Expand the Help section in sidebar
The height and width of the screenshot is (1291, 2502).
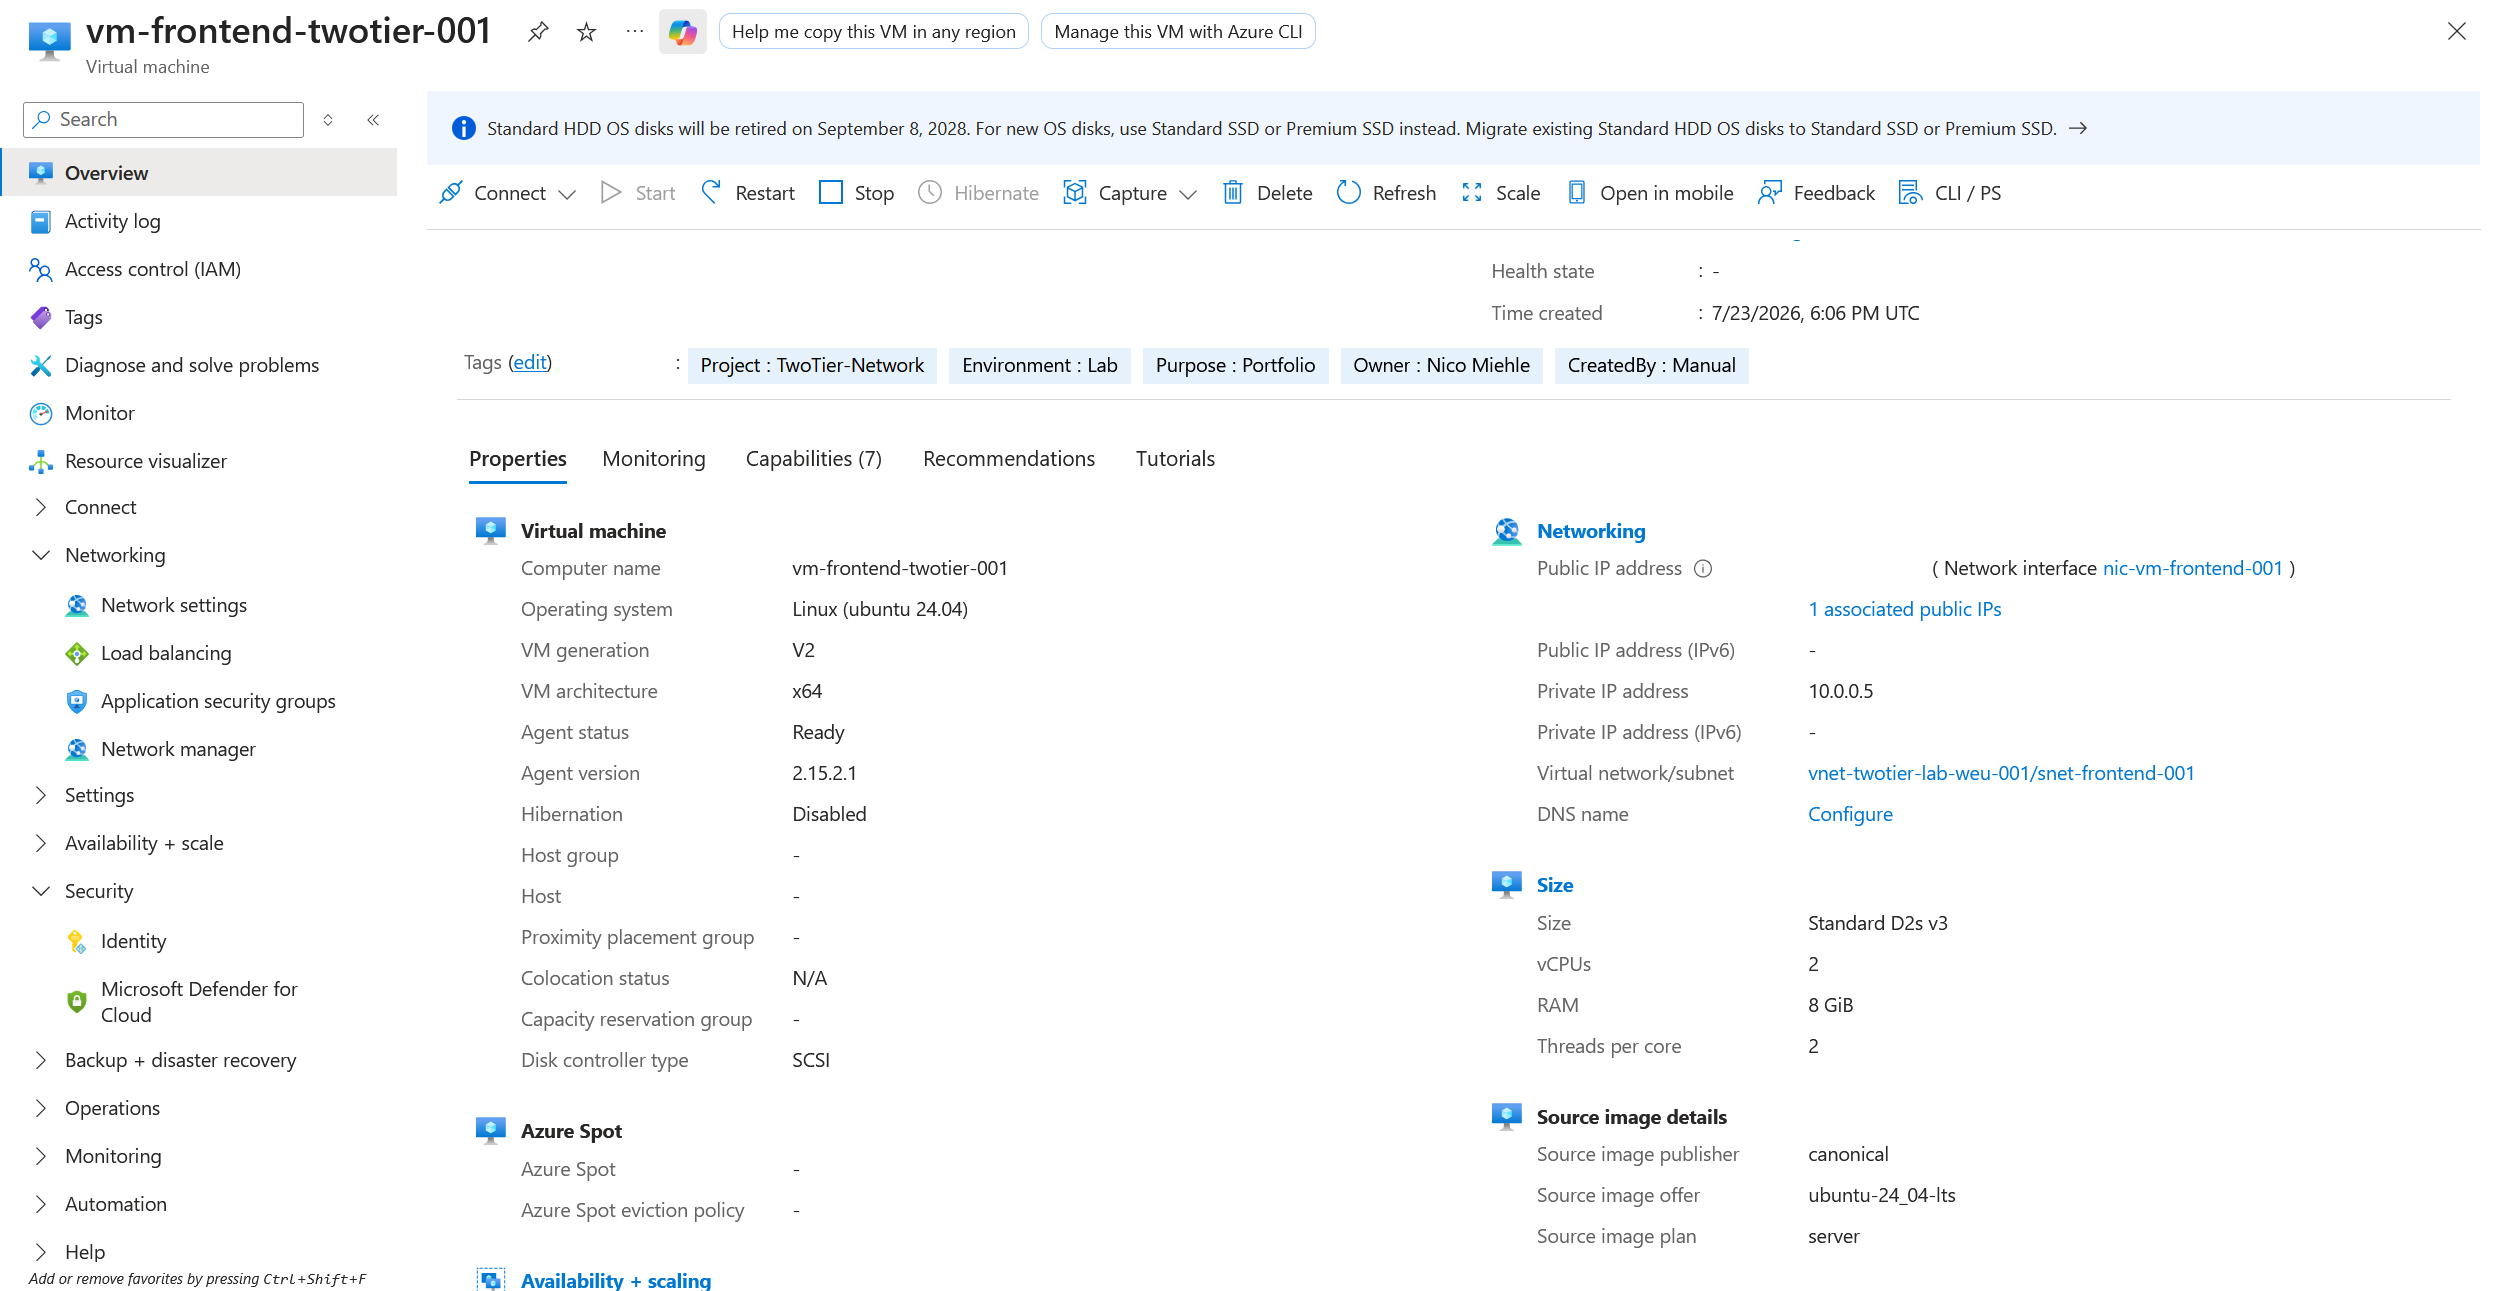pos(41,1253)
